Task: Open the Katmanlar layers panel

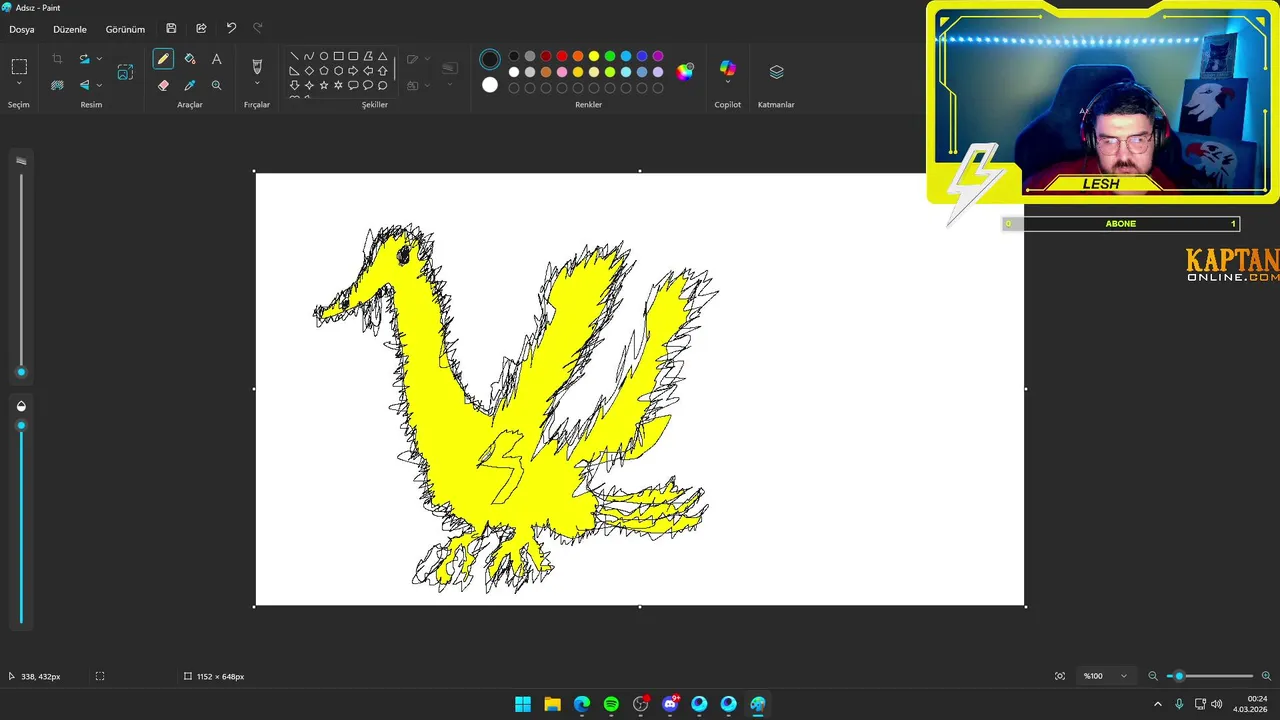Action: [x=776, y=72]
